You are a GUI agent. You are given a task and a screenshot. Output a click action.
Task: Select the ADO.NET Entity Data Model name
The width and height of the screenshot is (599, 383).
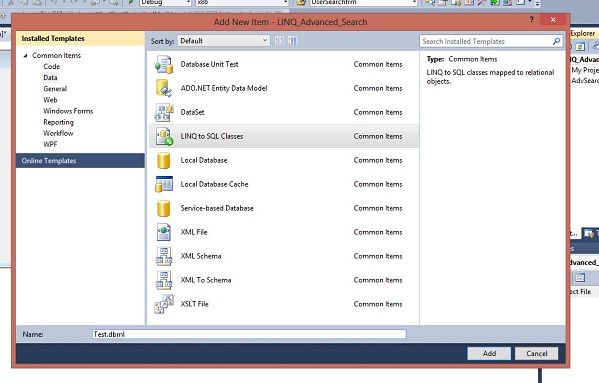click(x=224, y=88)
